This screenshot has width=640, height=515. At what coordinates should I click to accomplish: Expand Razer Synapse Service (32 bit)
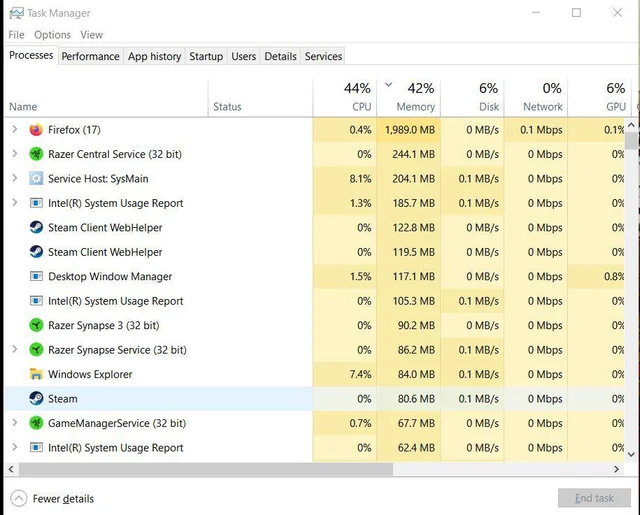tap(15, 349)
